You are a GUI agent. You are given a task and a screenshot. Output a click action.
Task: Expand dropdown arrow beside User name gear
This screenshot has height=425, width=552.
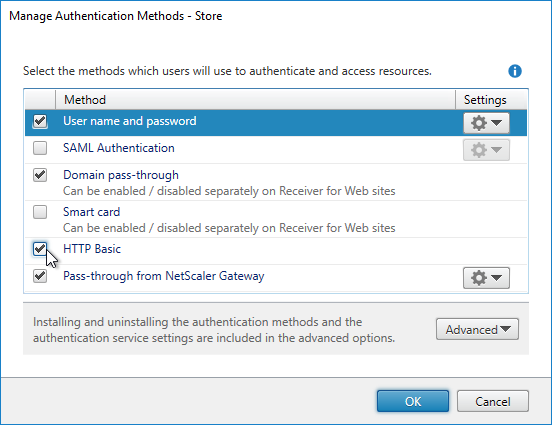[496, 123]
